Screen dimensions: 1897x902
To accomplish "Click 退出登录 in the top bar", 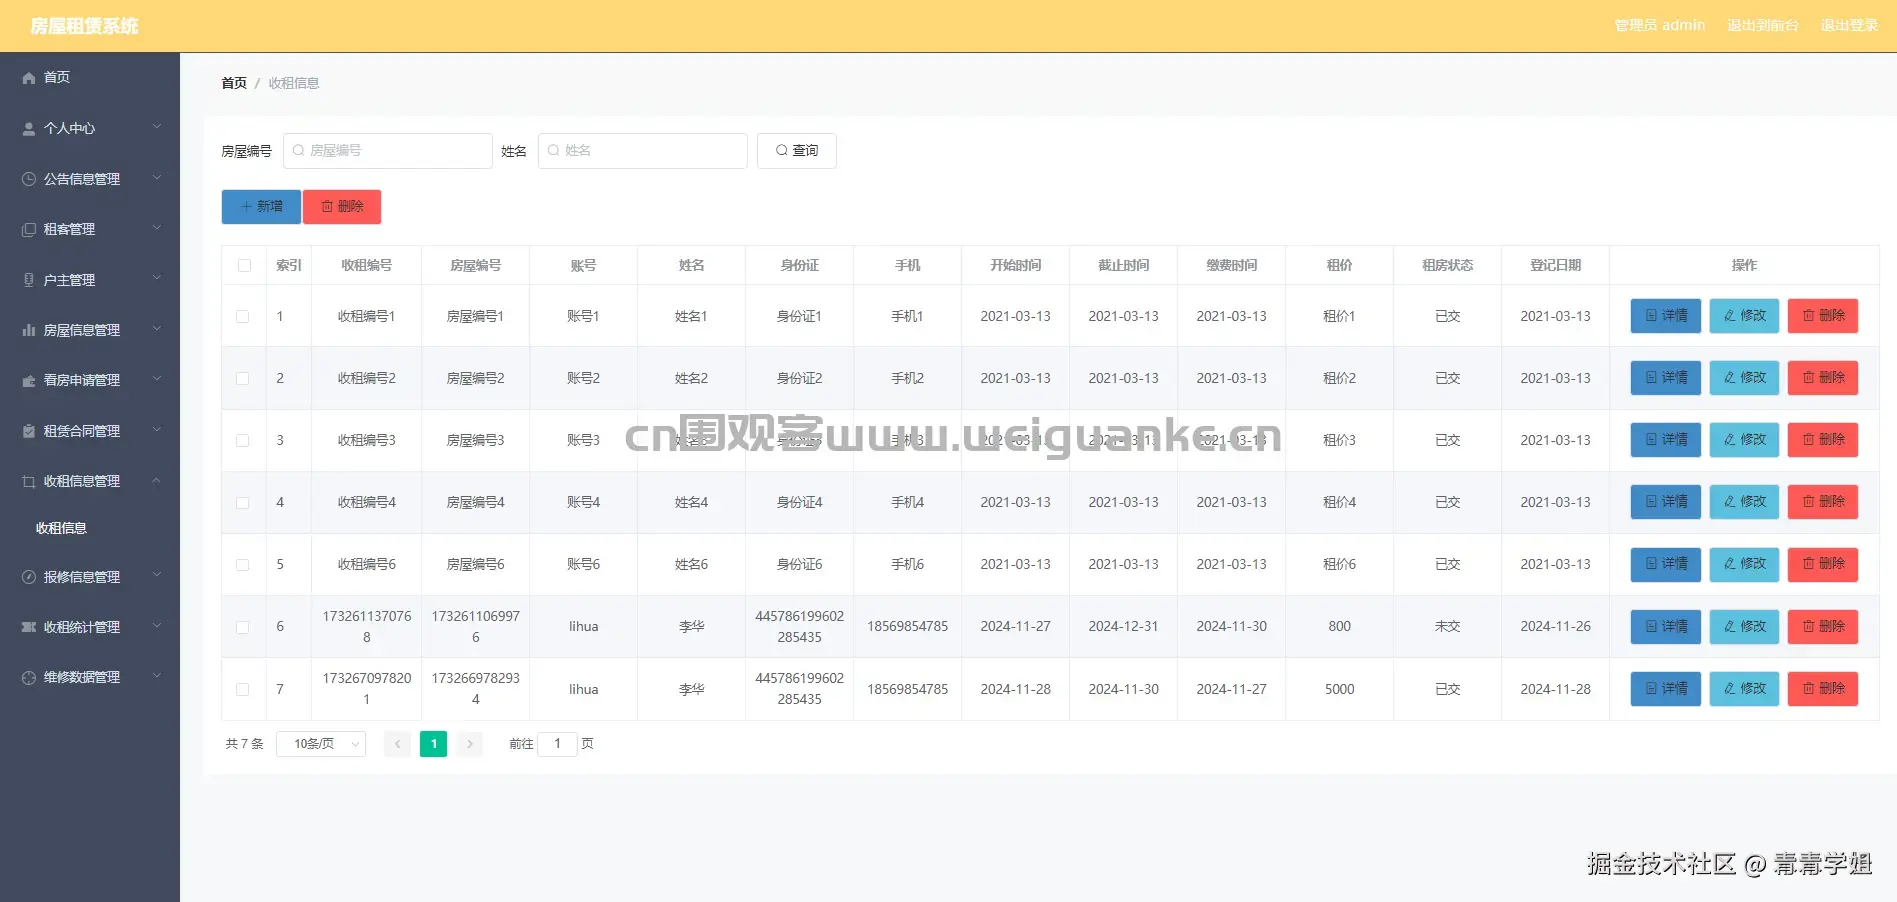I will pos(1849,25).
